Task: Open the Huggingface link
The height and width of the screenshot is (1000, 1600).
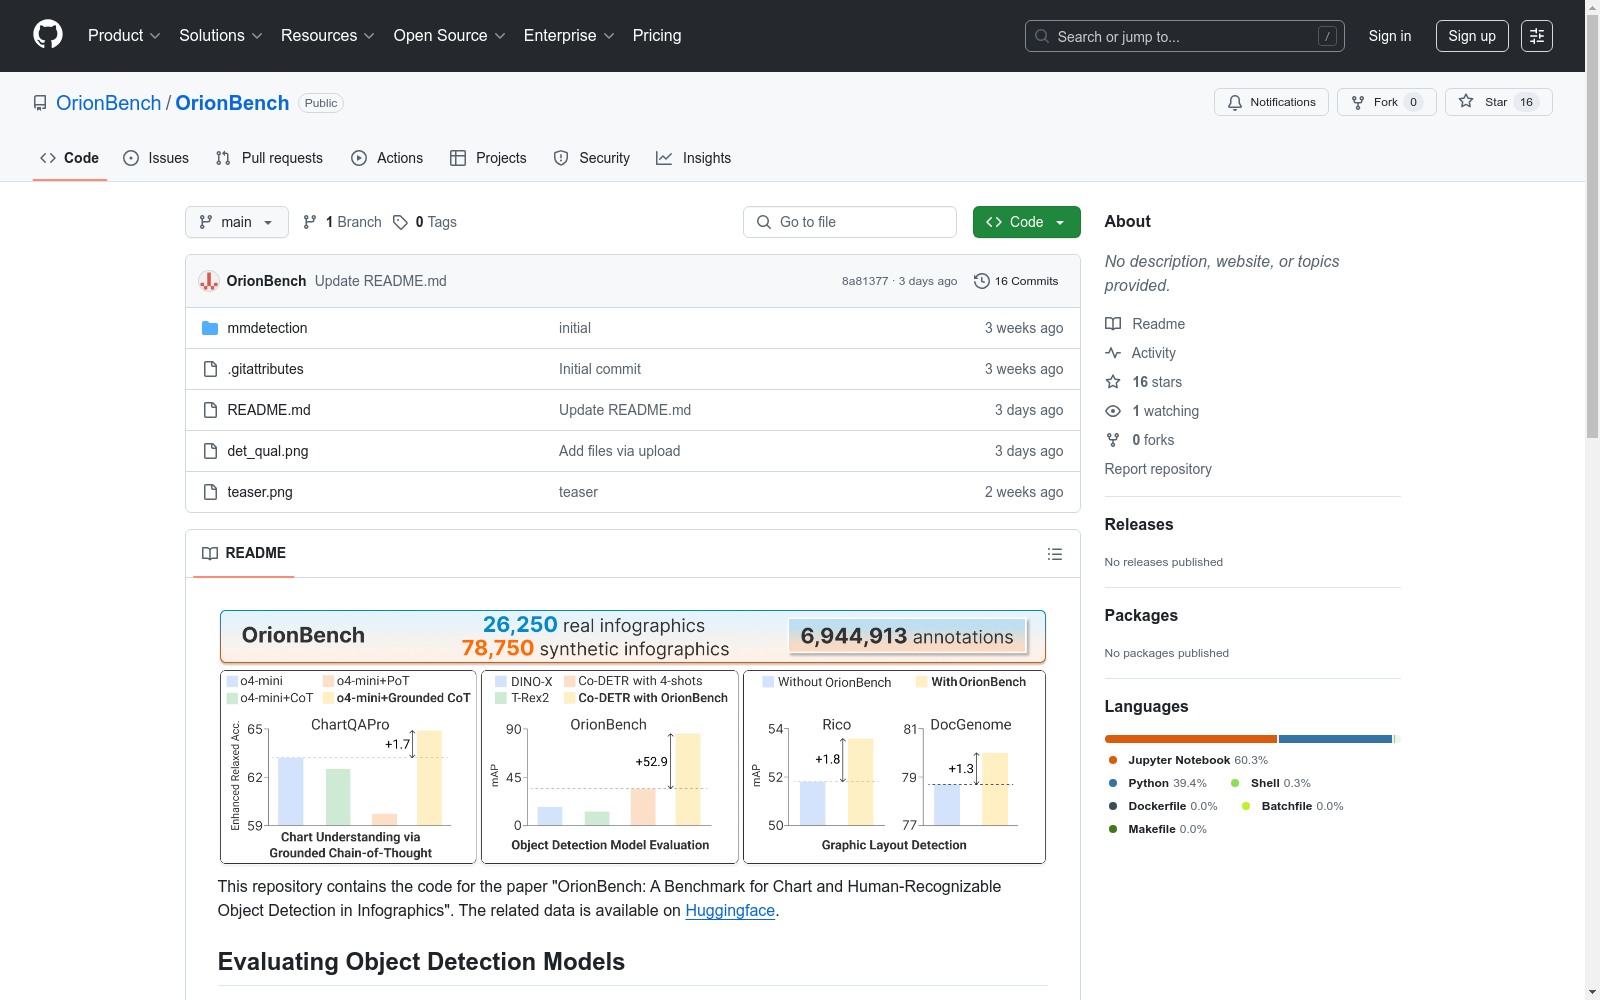Action: [x=730, y=910]
